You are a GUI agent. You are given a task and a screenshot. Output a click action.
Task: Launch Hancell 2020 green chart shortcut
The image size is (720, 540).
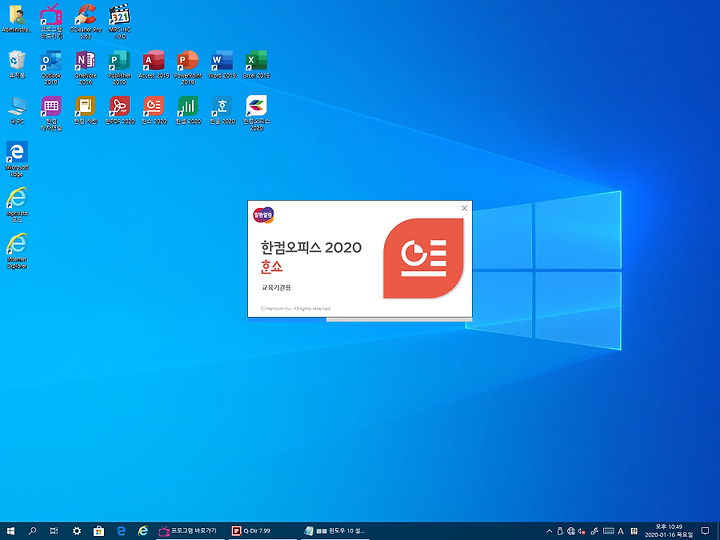(x=188, y=110)
